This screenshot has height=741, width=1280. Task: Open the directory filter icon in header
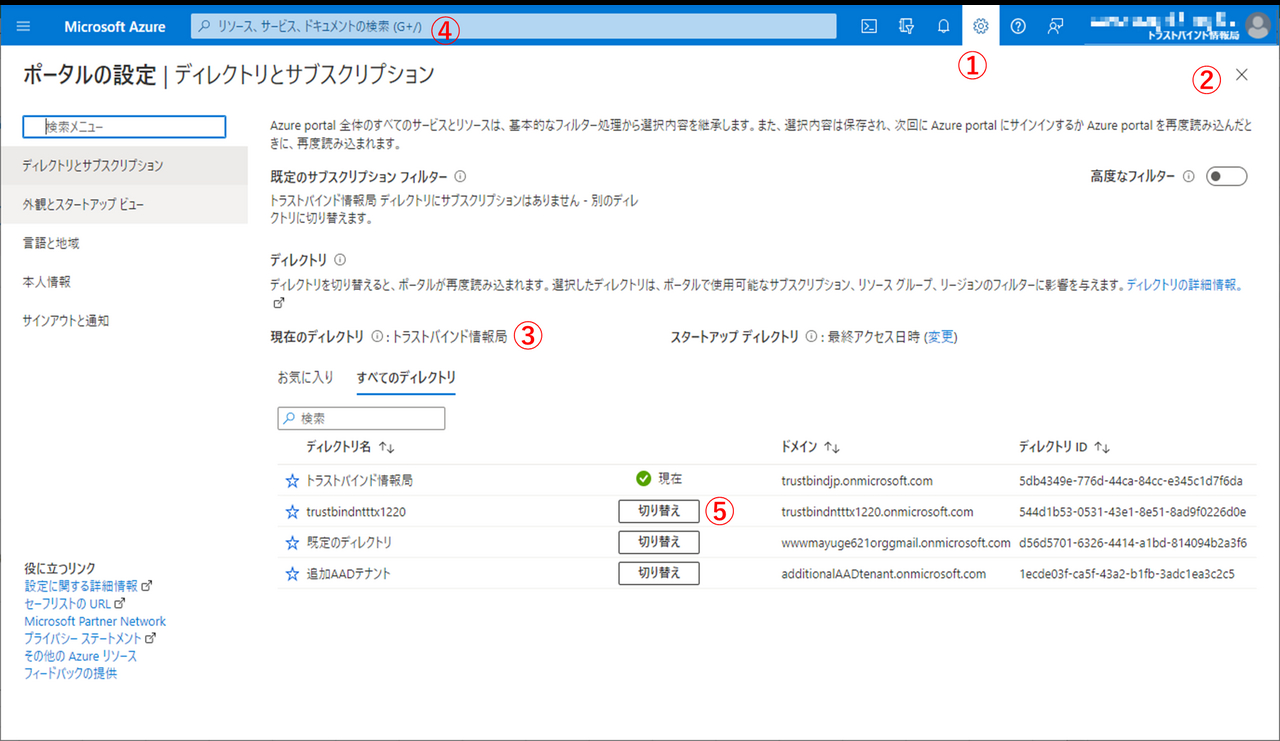(x=907, y=27)
